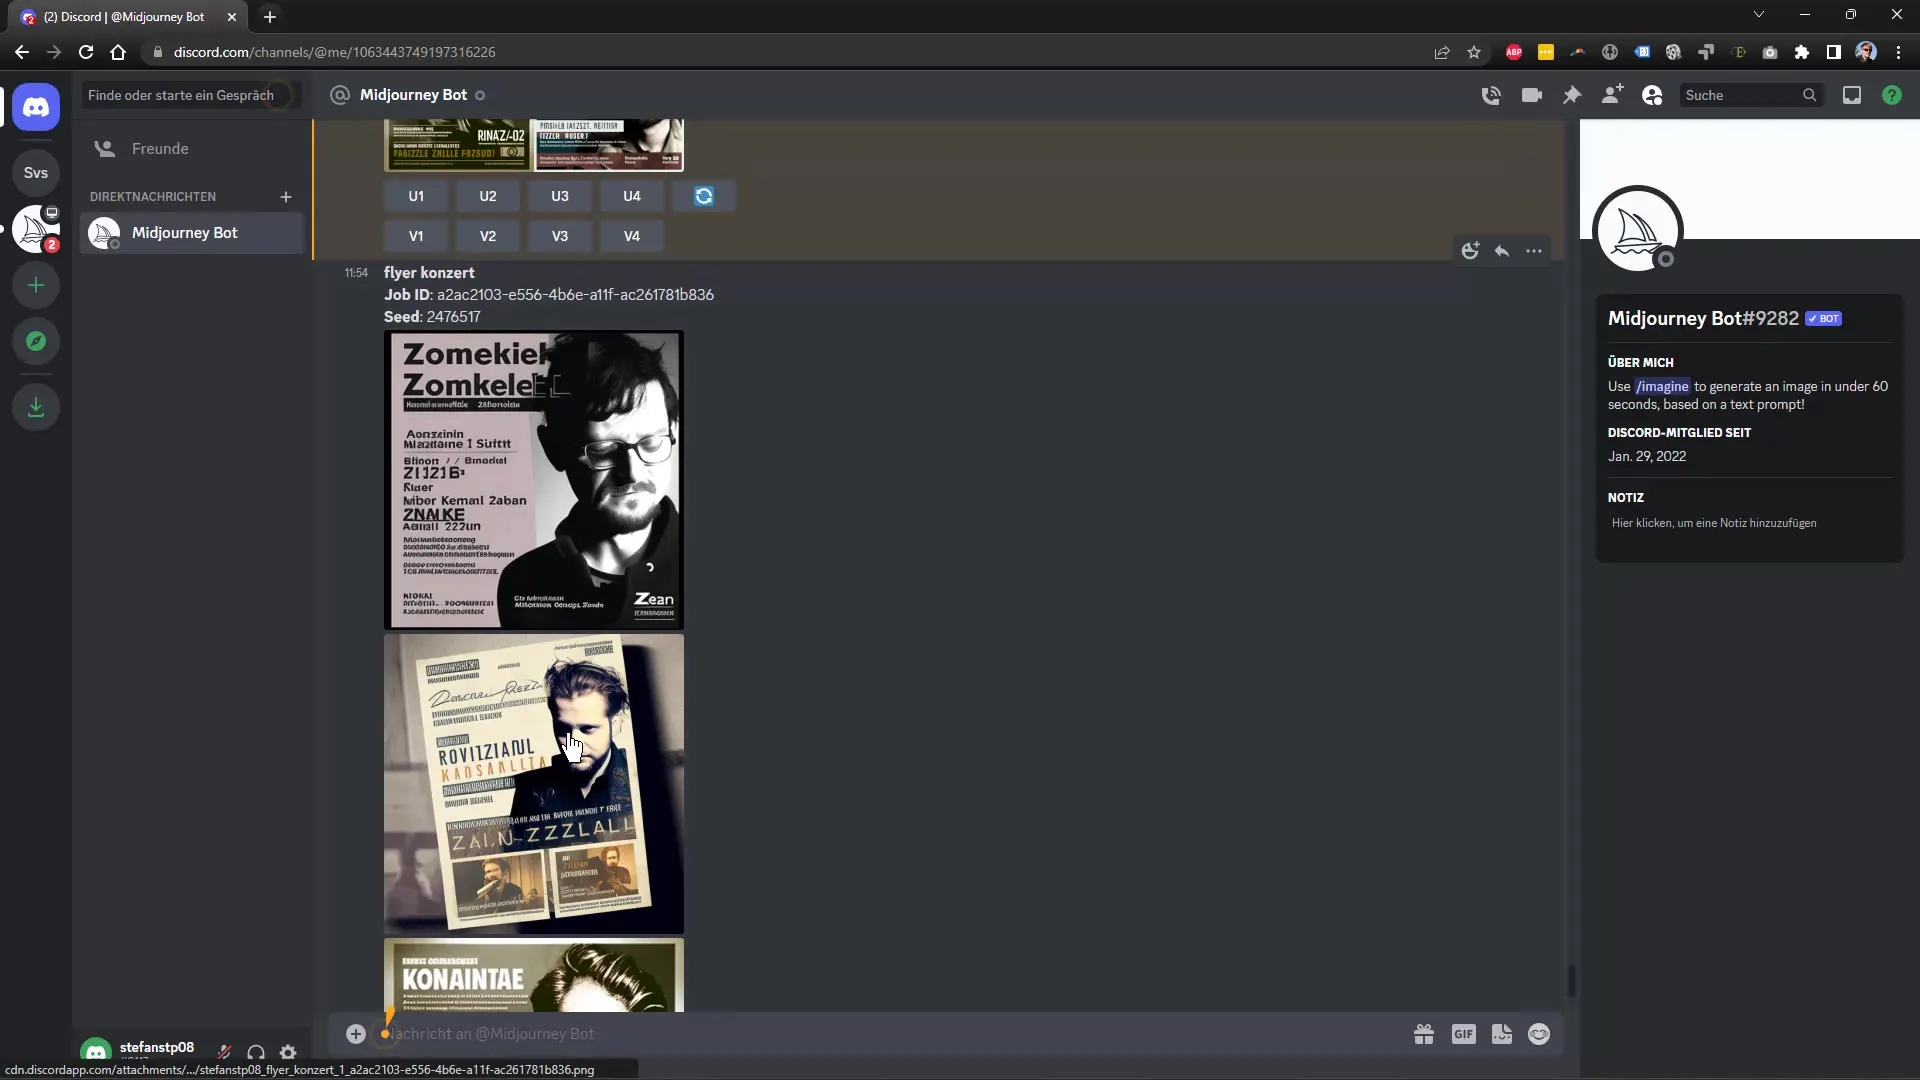
Task: Add a server with plus icon
Action: tap(36, 286)
